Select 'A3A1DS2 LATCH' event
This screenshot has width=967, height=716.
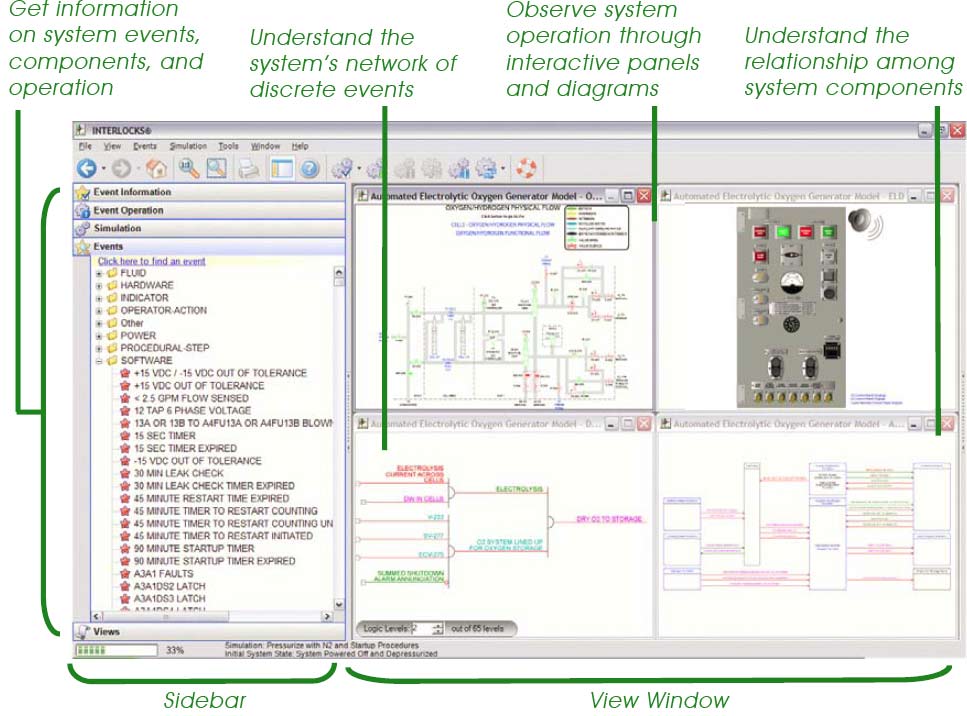point(170,586)
